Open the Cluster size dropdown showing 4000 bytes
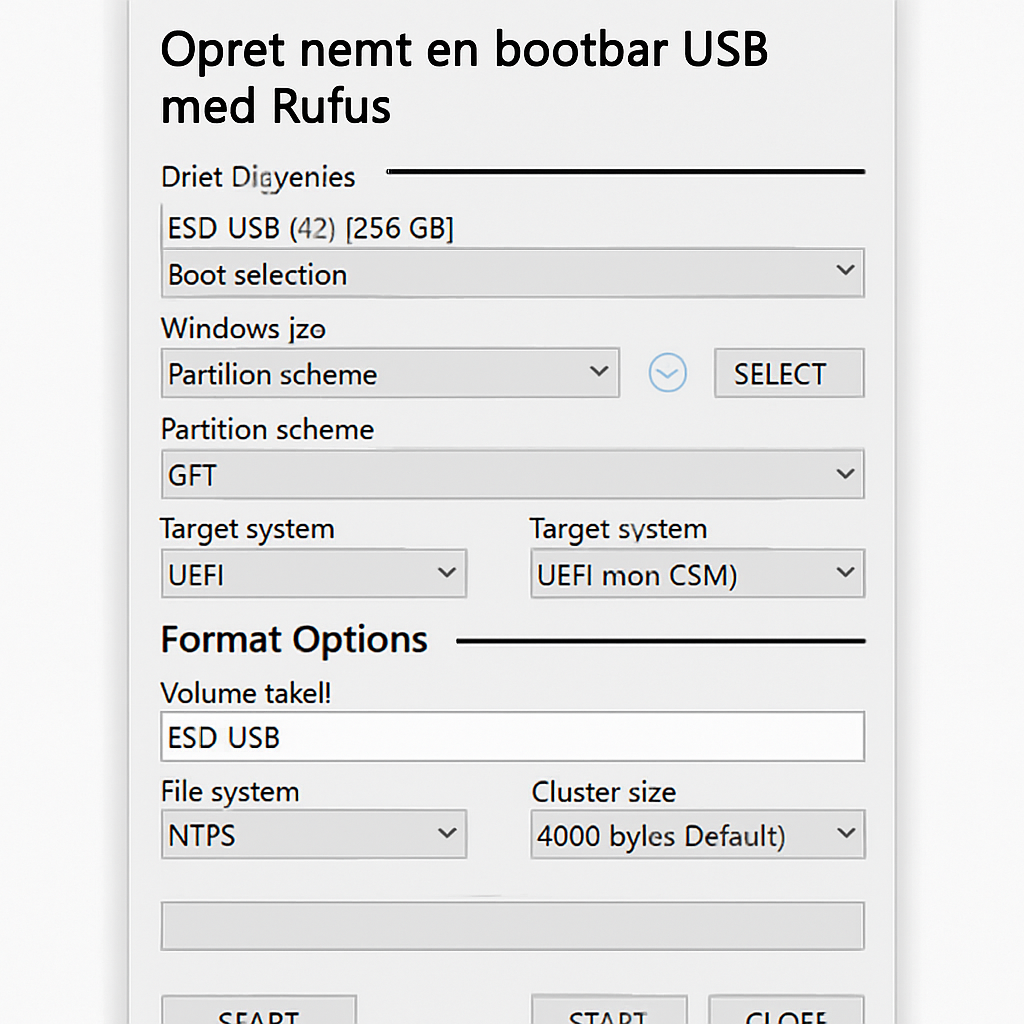This screenshot has width=1024, height=1024. (x=696, y=833)
